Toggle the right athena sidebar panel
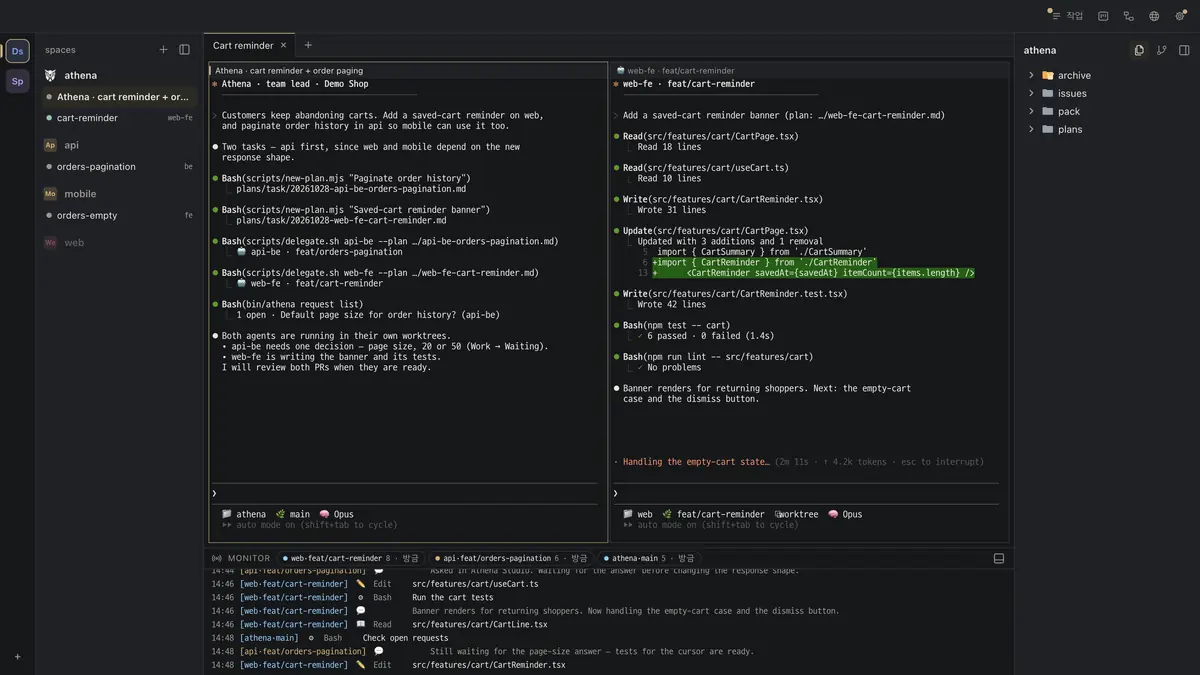Screen dimensions: 1200x675 click(1184, 50)
